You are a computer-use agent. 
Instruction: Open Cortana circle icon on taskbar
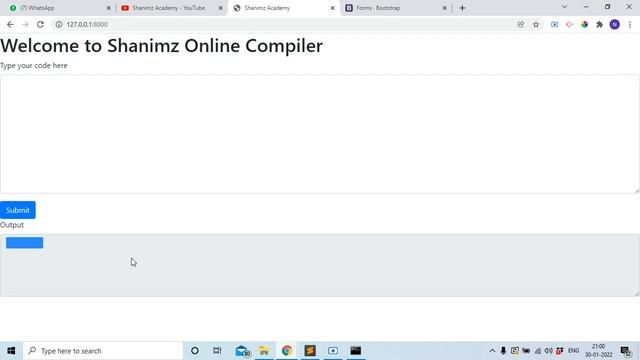pyautogui.click(x=195, y=351)
